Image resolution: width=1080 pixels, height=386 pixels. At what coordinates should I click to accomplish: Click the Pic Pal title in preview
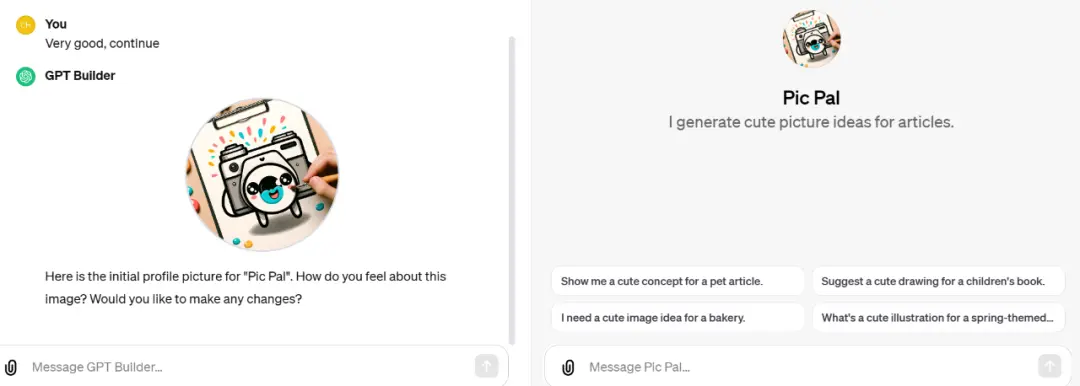[x=811, y=97]
